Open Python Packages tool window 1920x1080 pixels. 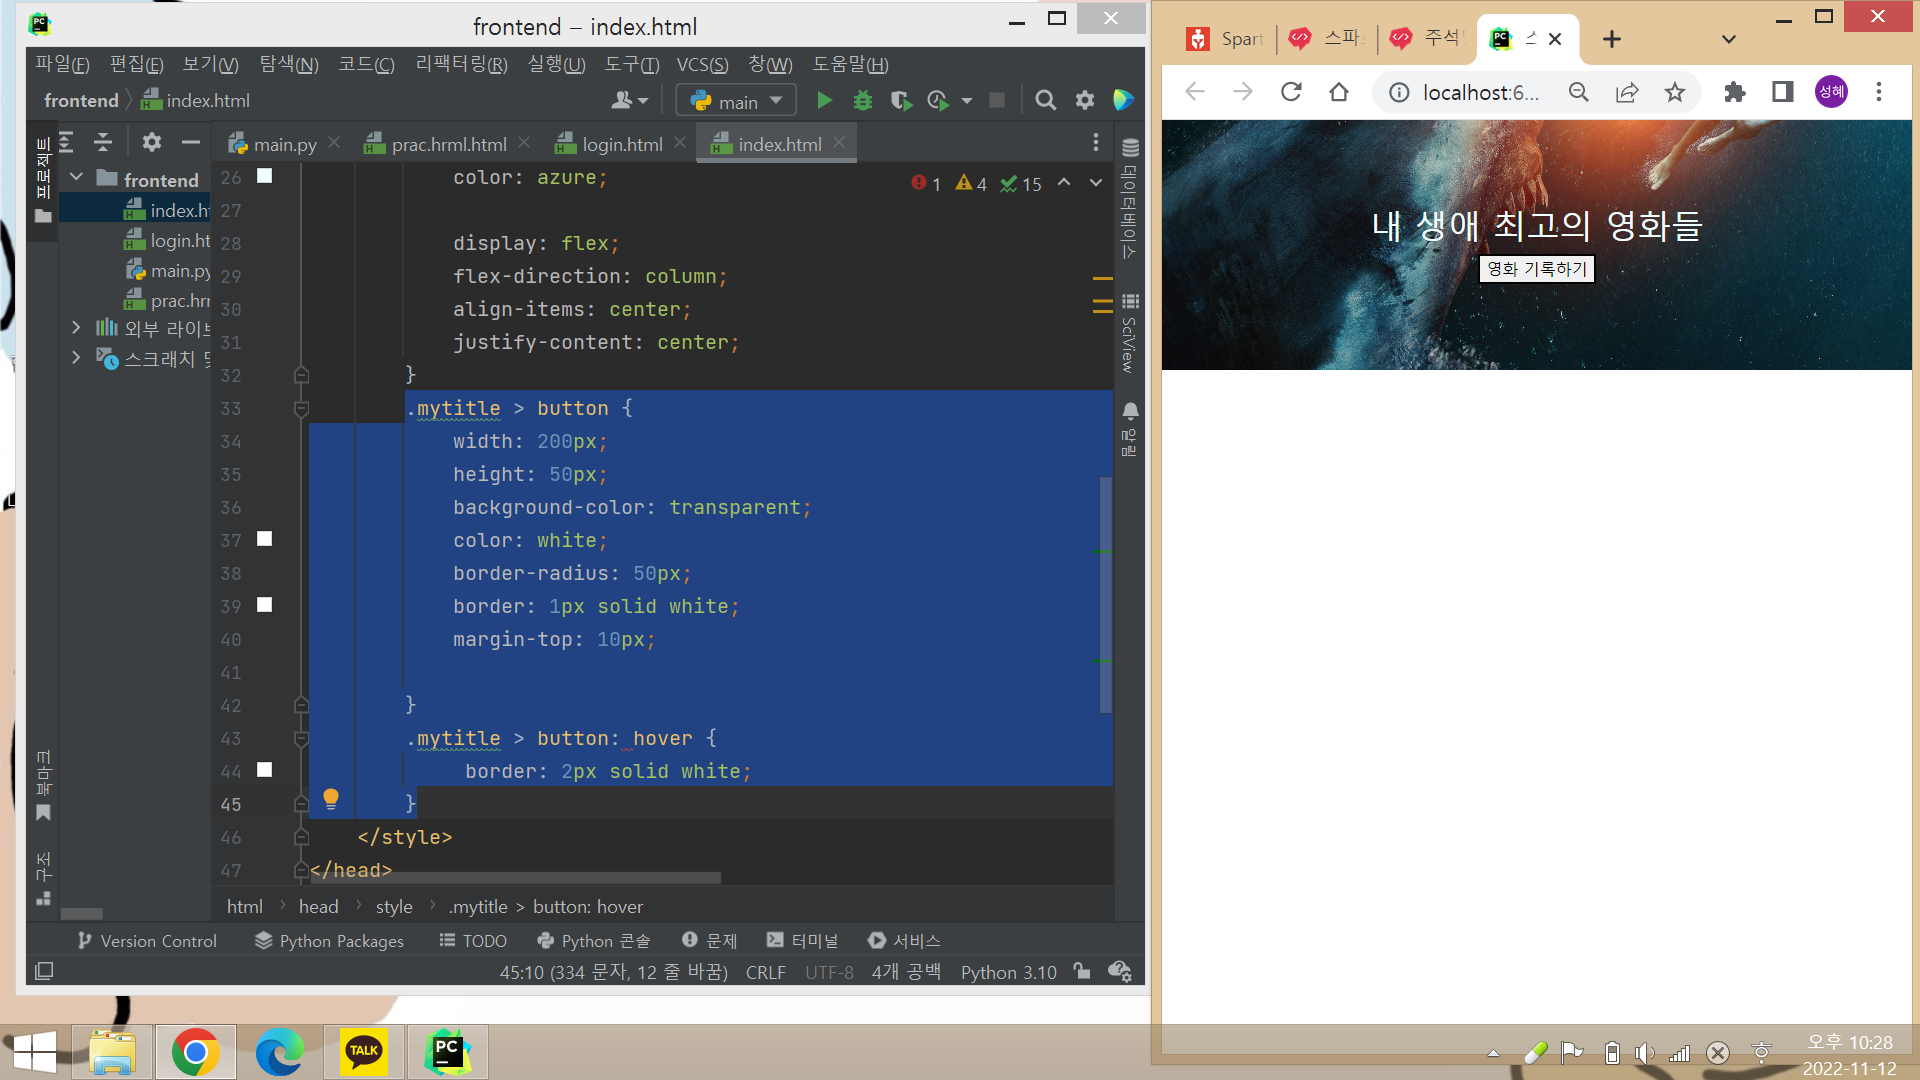[x=329, y=940]
